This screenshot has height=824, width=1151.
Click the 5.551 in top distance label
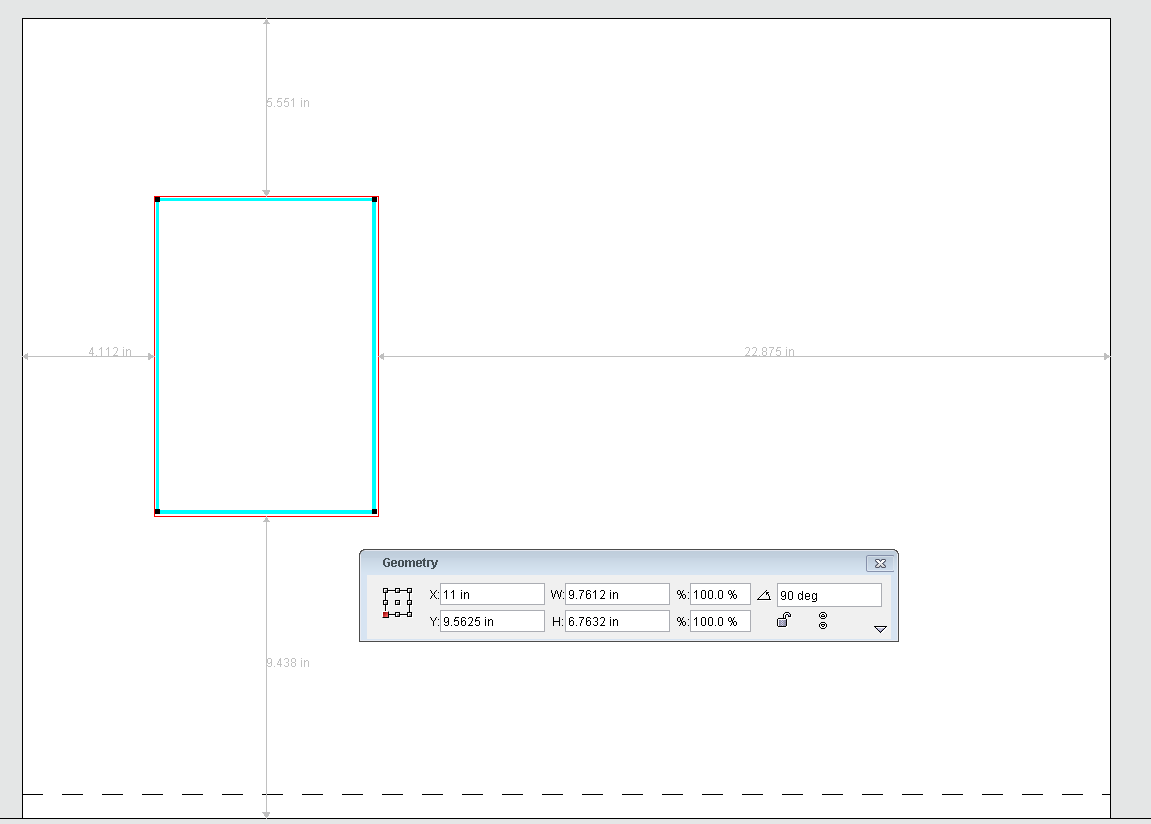point(288,103)
